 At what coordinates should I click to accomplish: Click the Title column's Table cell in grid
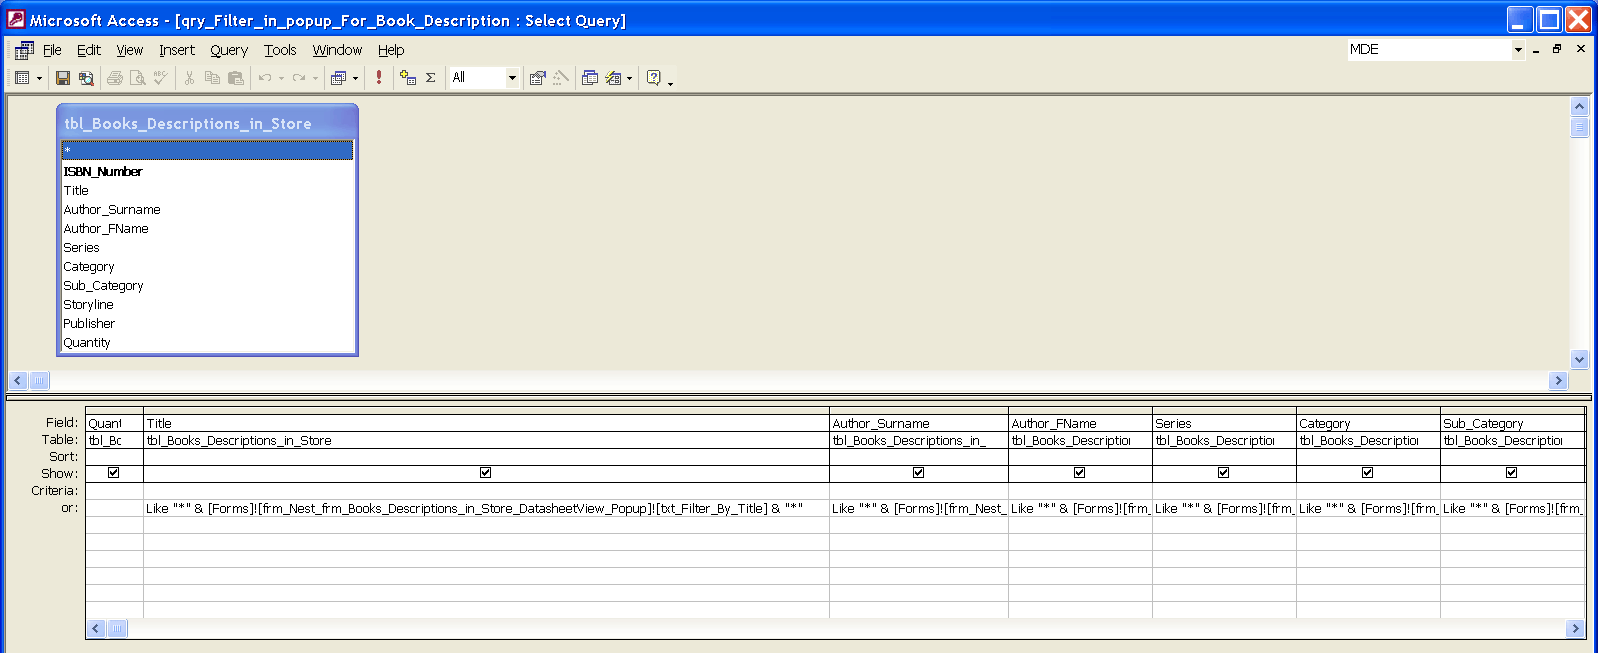(486, 440)
